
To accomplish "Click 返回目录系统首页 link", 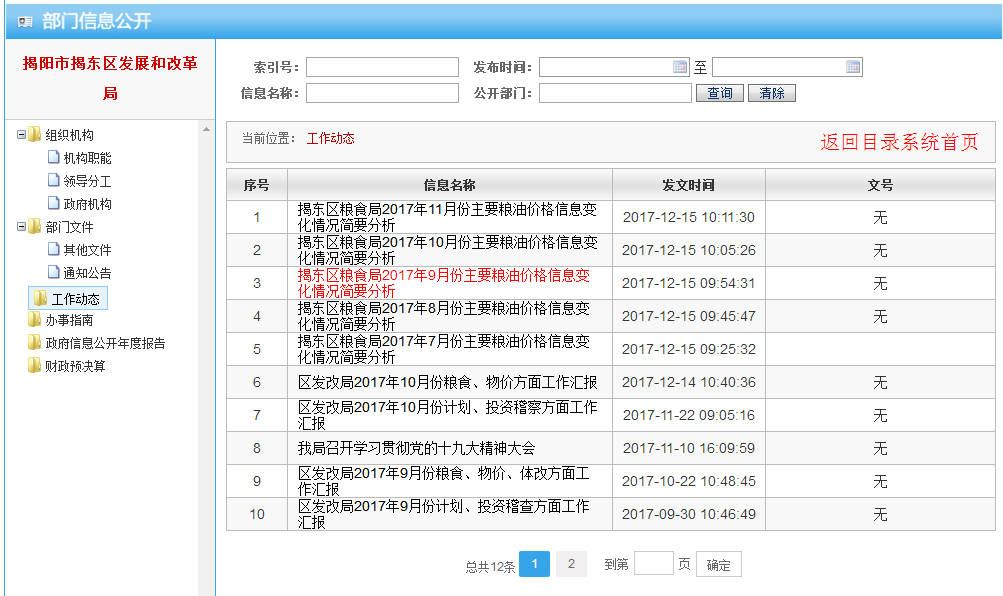I will point(899,142).
